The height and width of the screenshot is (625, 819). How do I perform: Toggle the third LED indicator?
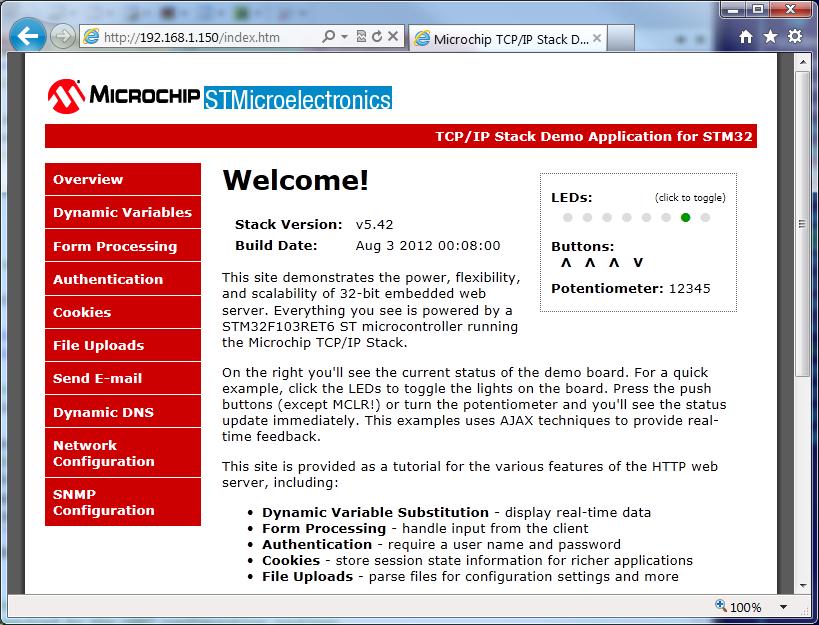pyautogui.click(x=607, y=217)
